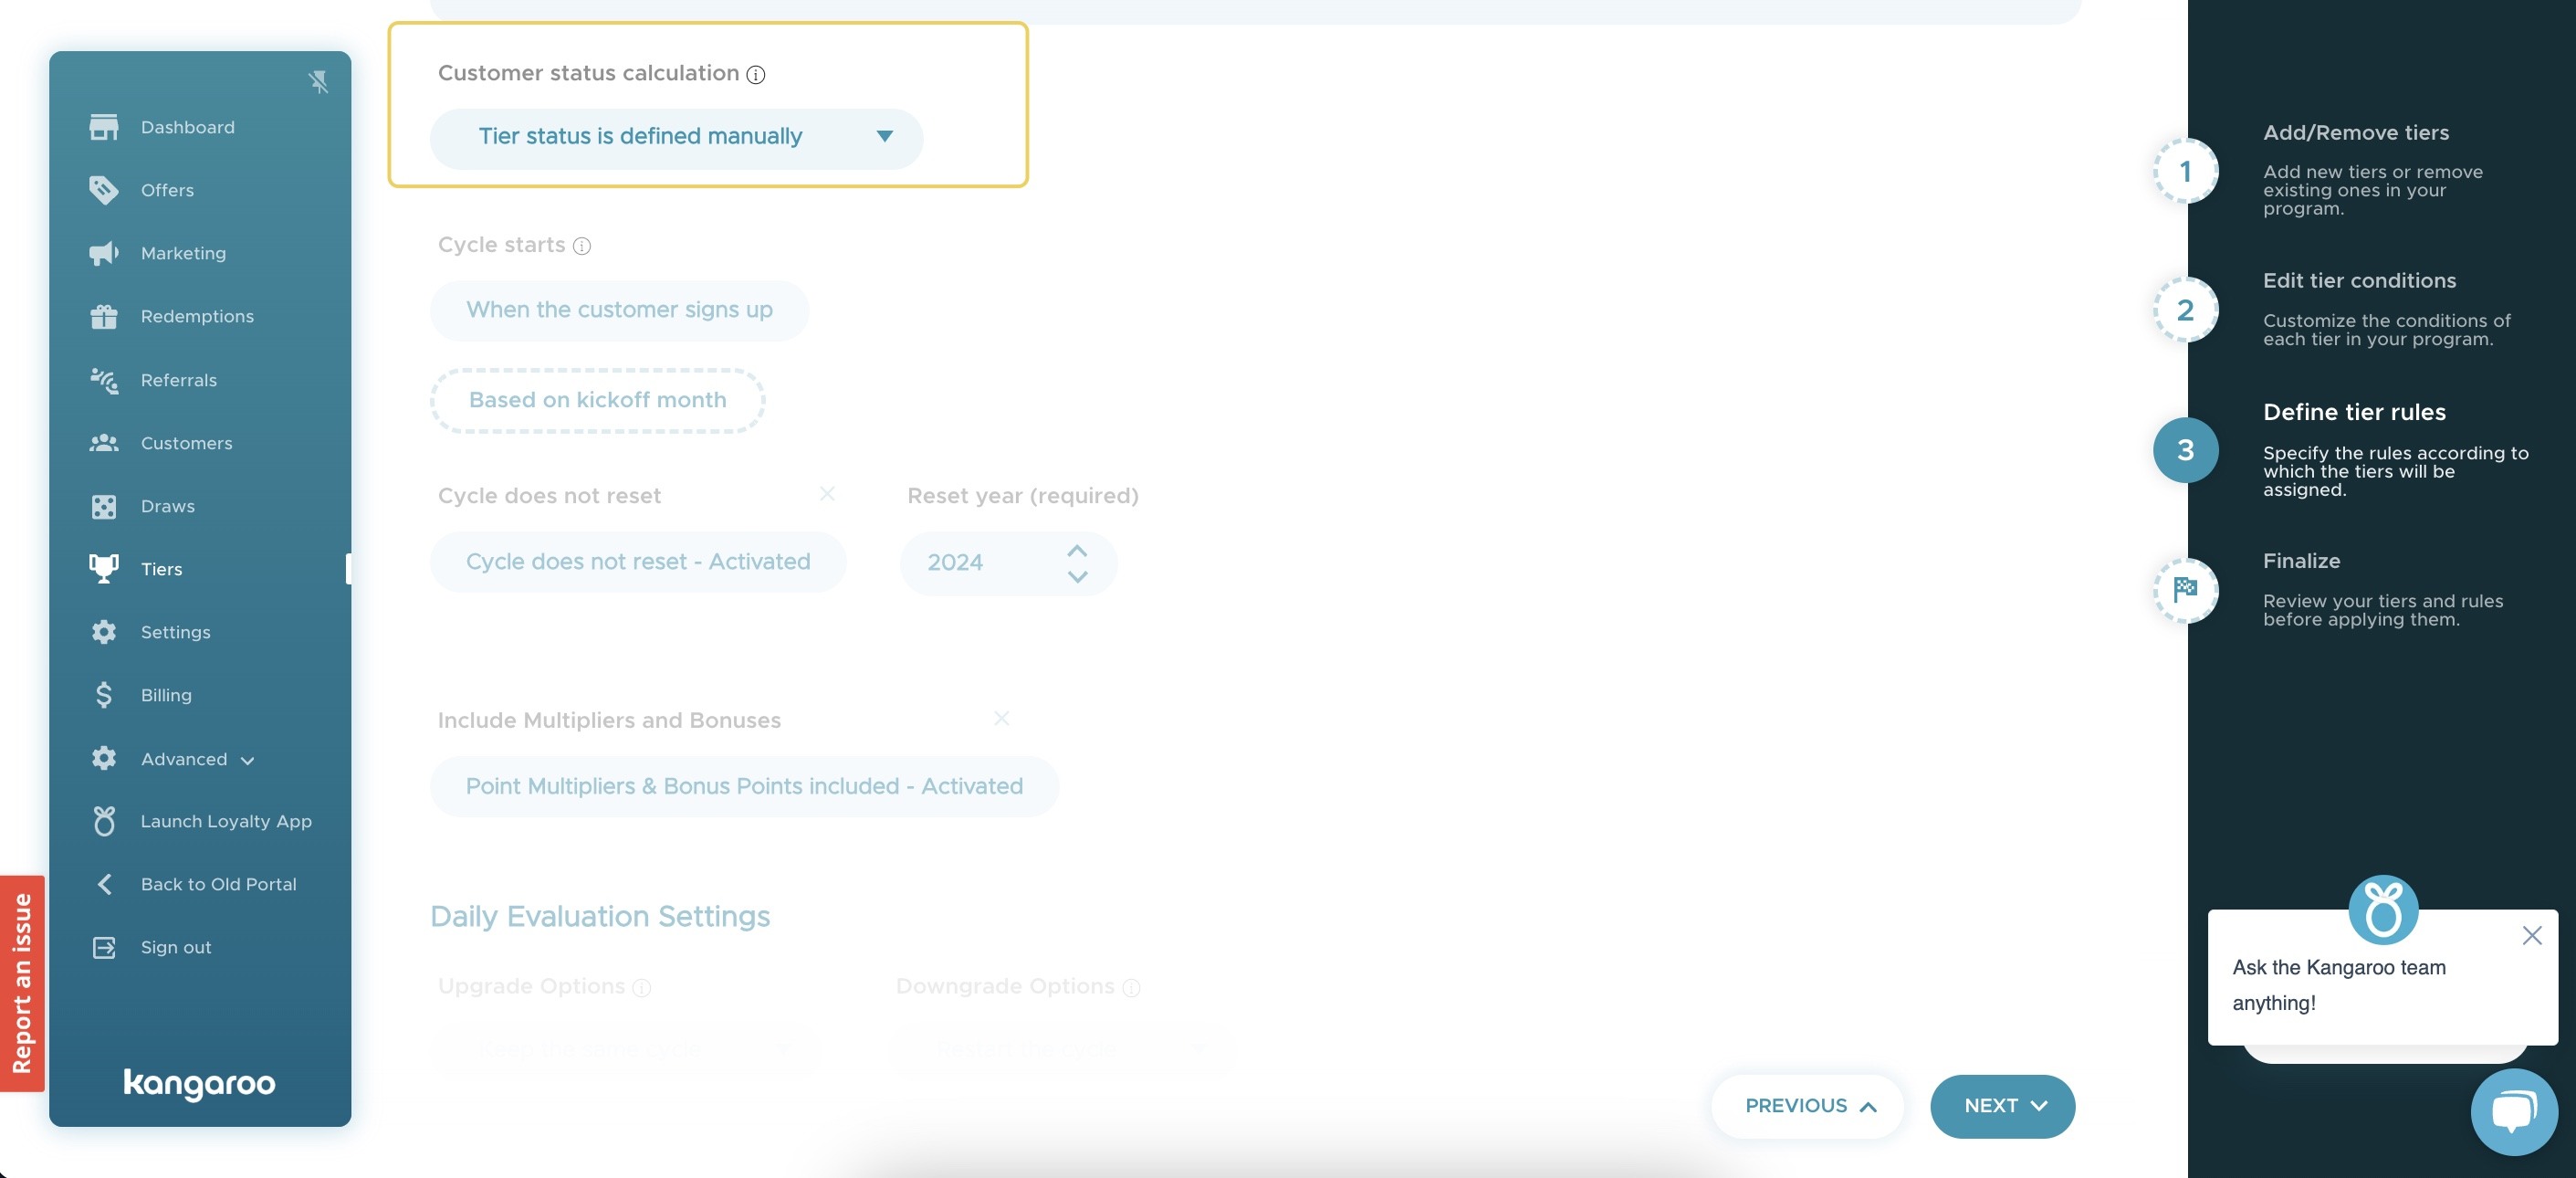Expand the Advanced menu chevron
Viewport: 2576px width, 1178px height.
click(247, 760)
